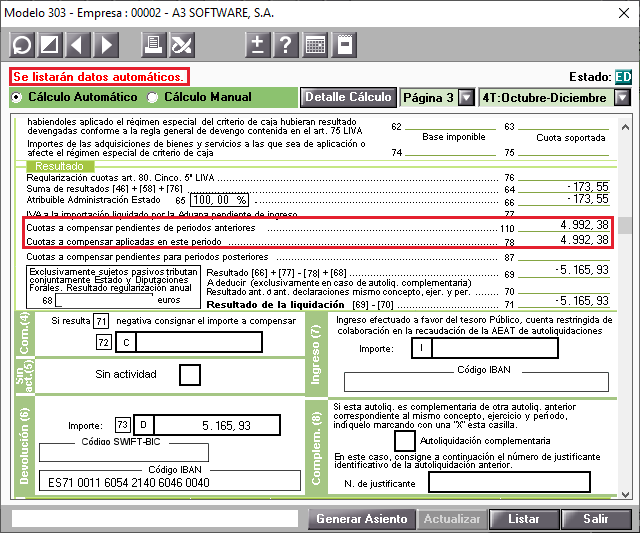This screenshot has width=640, height=533.
Task: Click the bottom-left status text field
Action: [x=155, y=518]
